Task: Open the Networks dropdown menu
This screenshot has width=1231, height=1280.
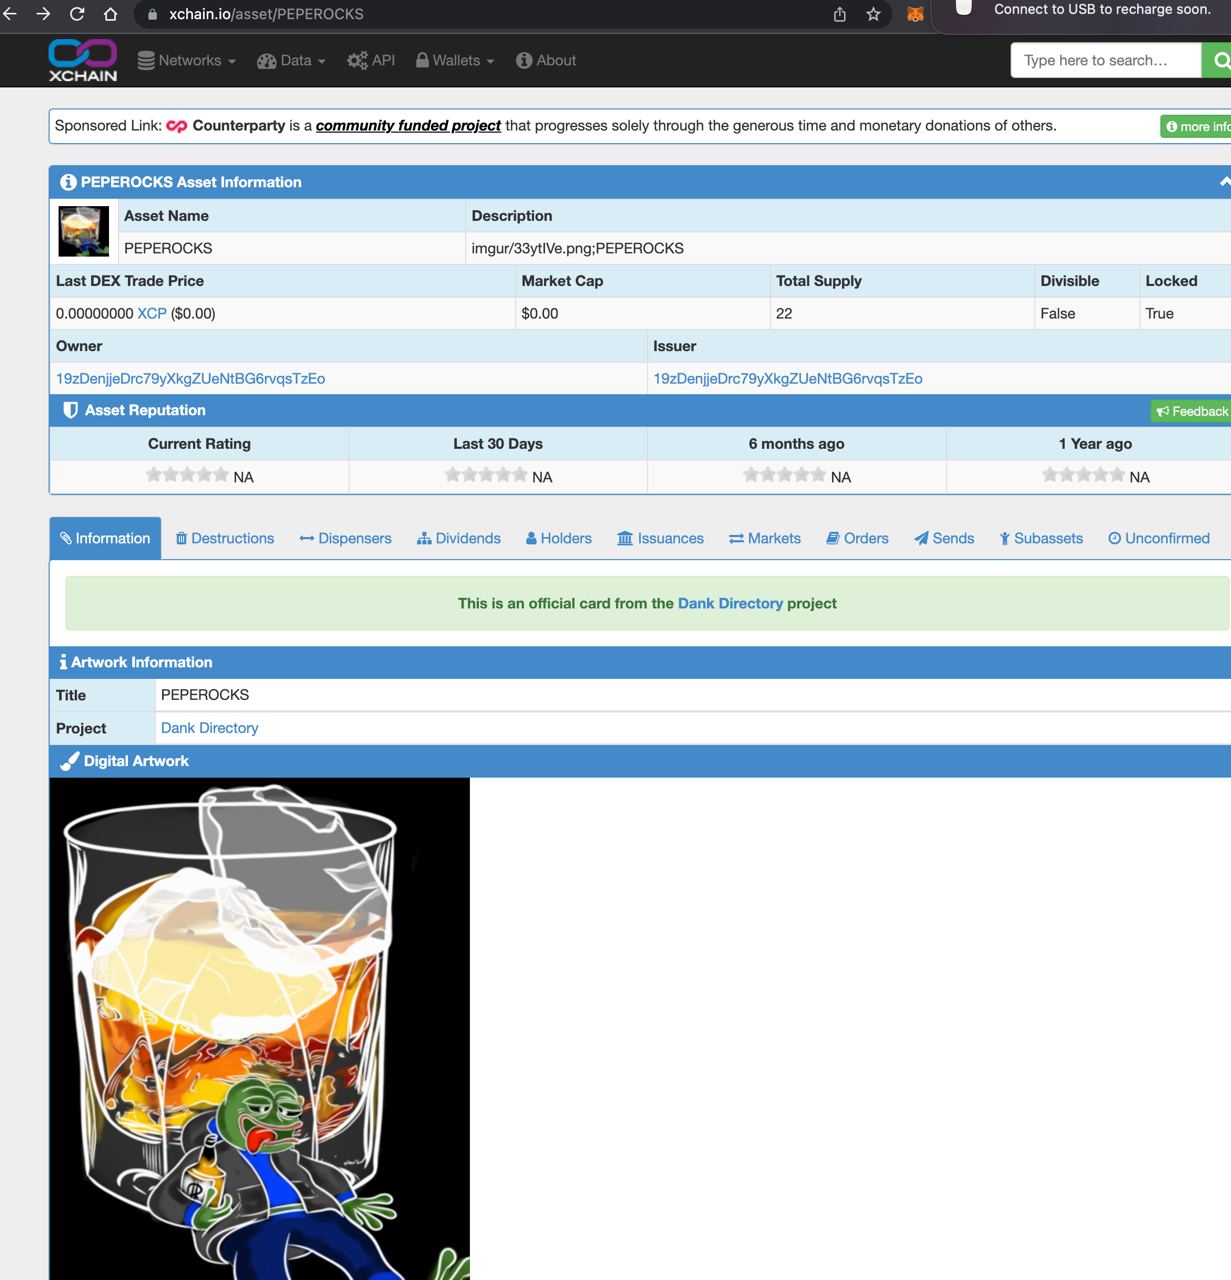Action: 187,60
